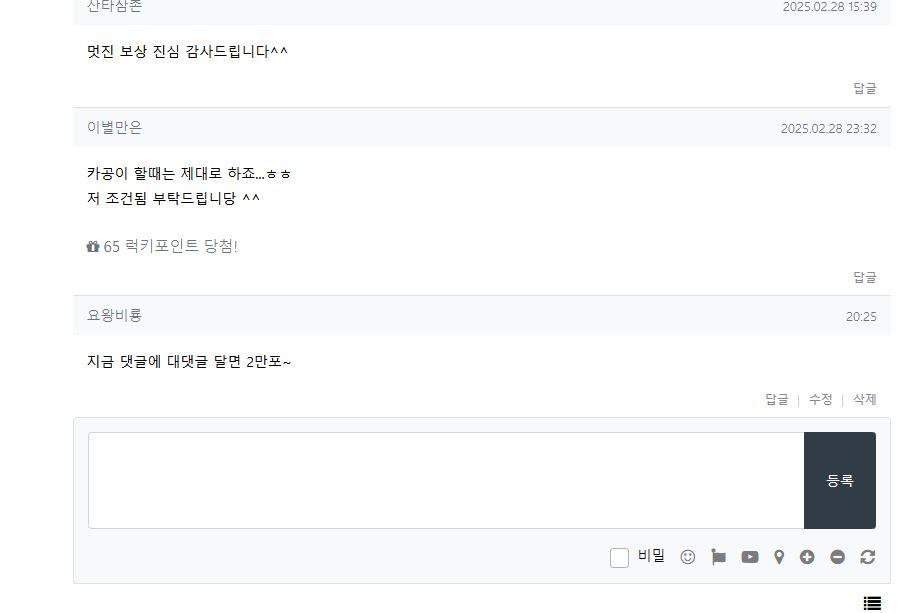Screen dimensions: 915x613
Task: Click the refresh arrows icon
Action: (x=867, y=557)
